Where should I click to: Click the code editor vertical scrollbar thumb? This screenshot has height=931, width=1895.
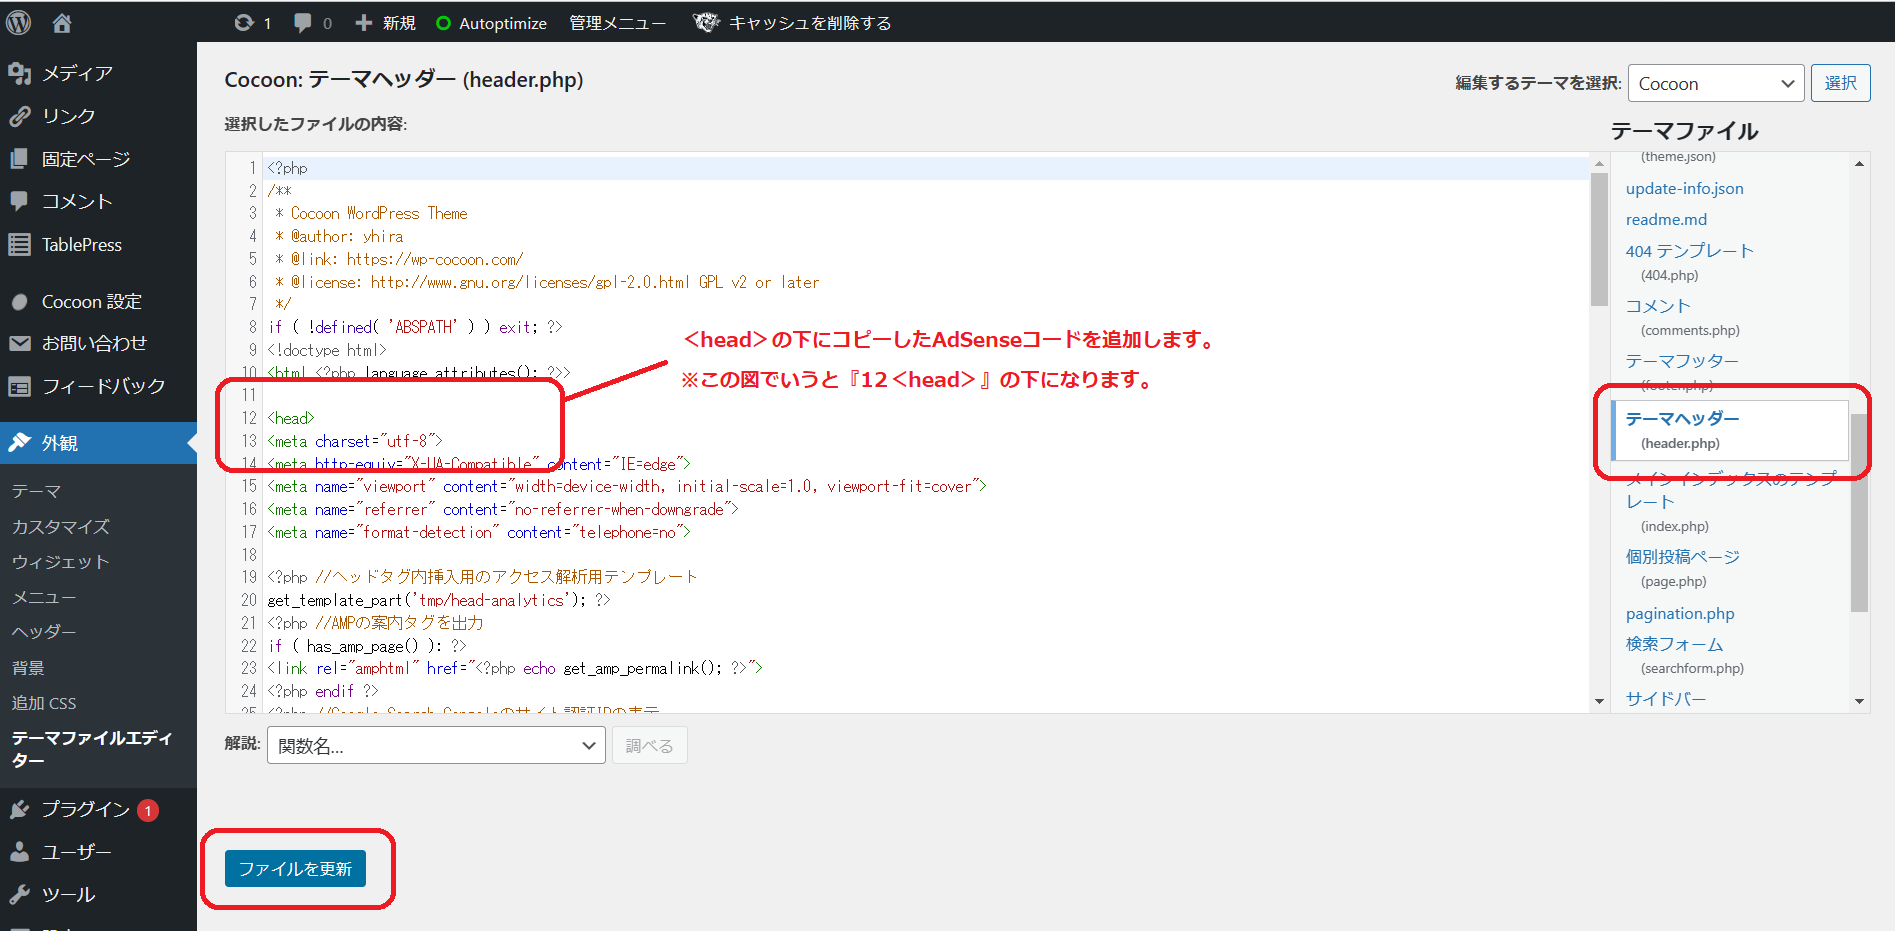[1599, 240]
